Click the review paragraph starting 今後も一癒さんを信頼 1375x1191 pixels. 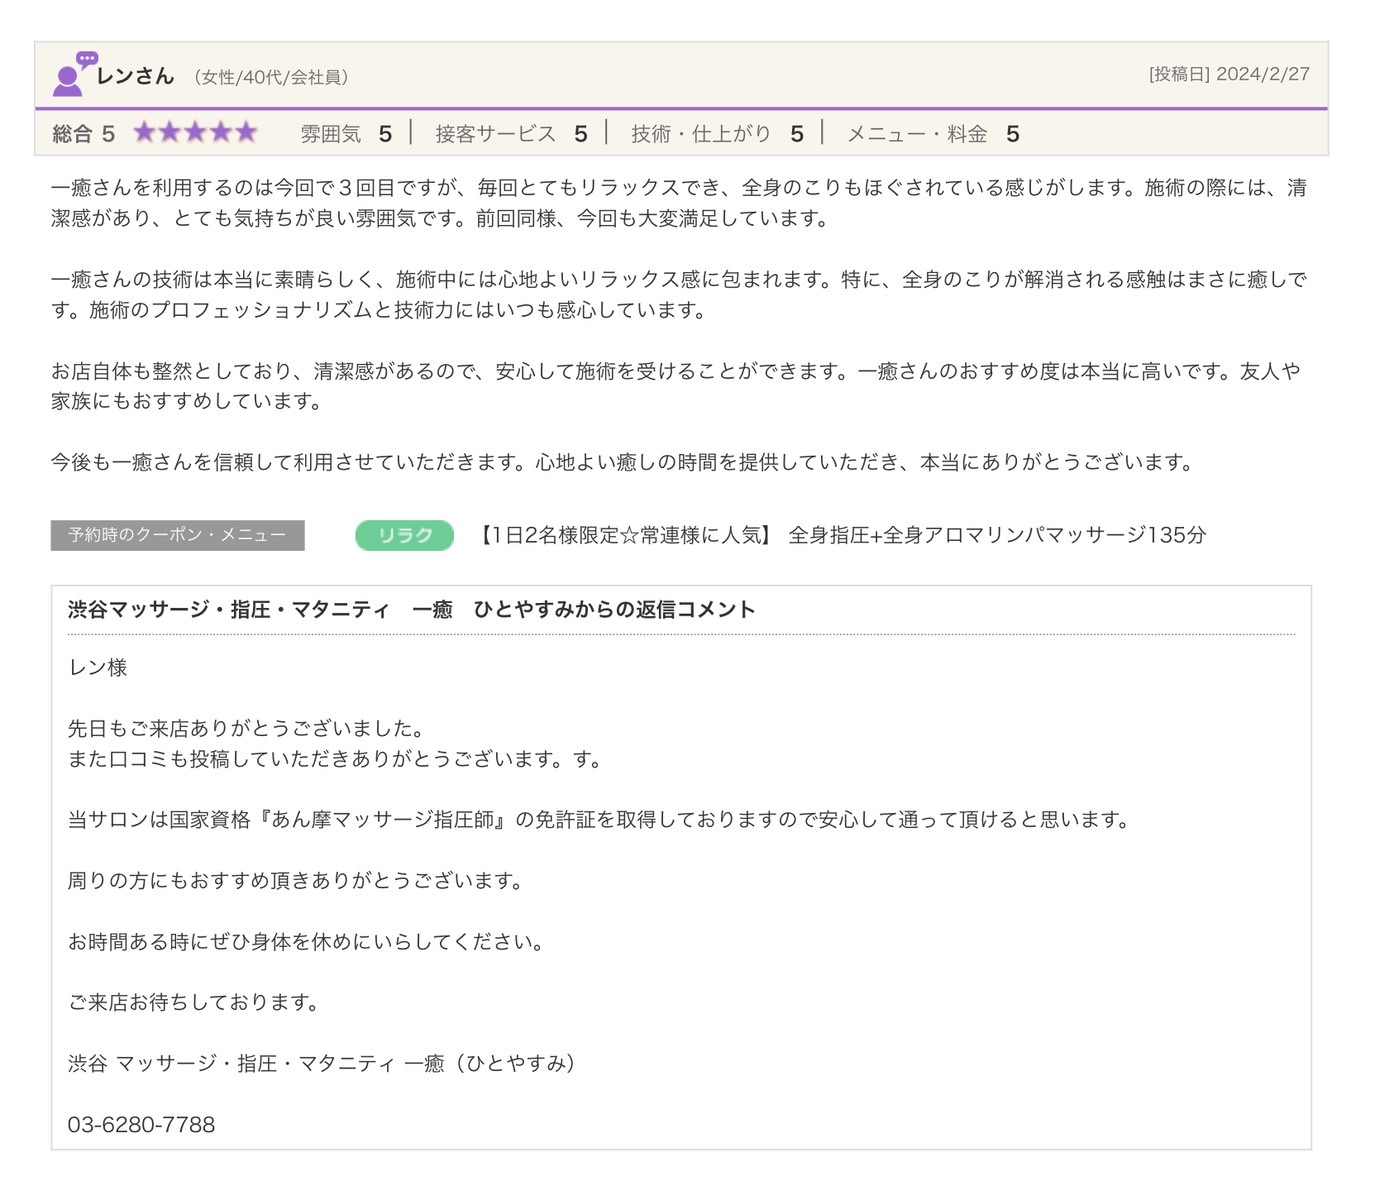(x=625, y=462)
